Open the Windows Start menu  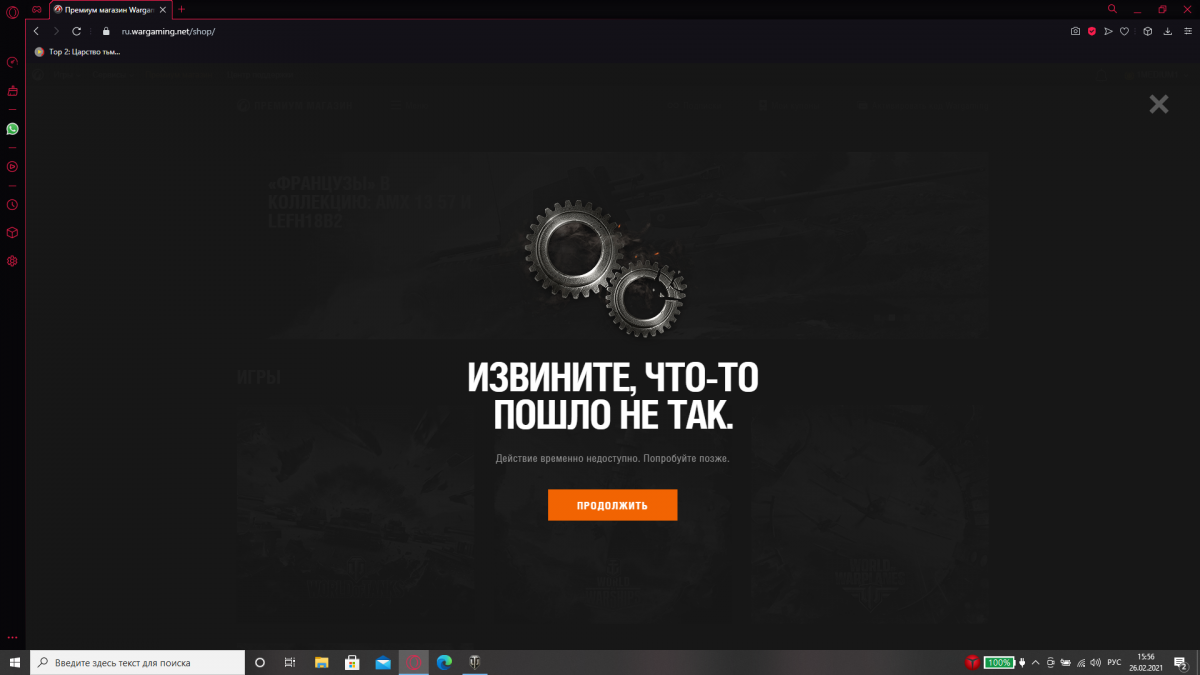14,662
